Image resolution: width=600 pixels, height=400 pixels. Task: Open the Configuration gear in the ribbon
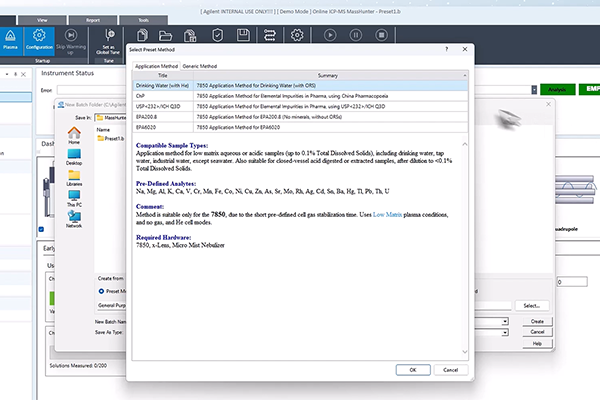click(x=39, y=40)
